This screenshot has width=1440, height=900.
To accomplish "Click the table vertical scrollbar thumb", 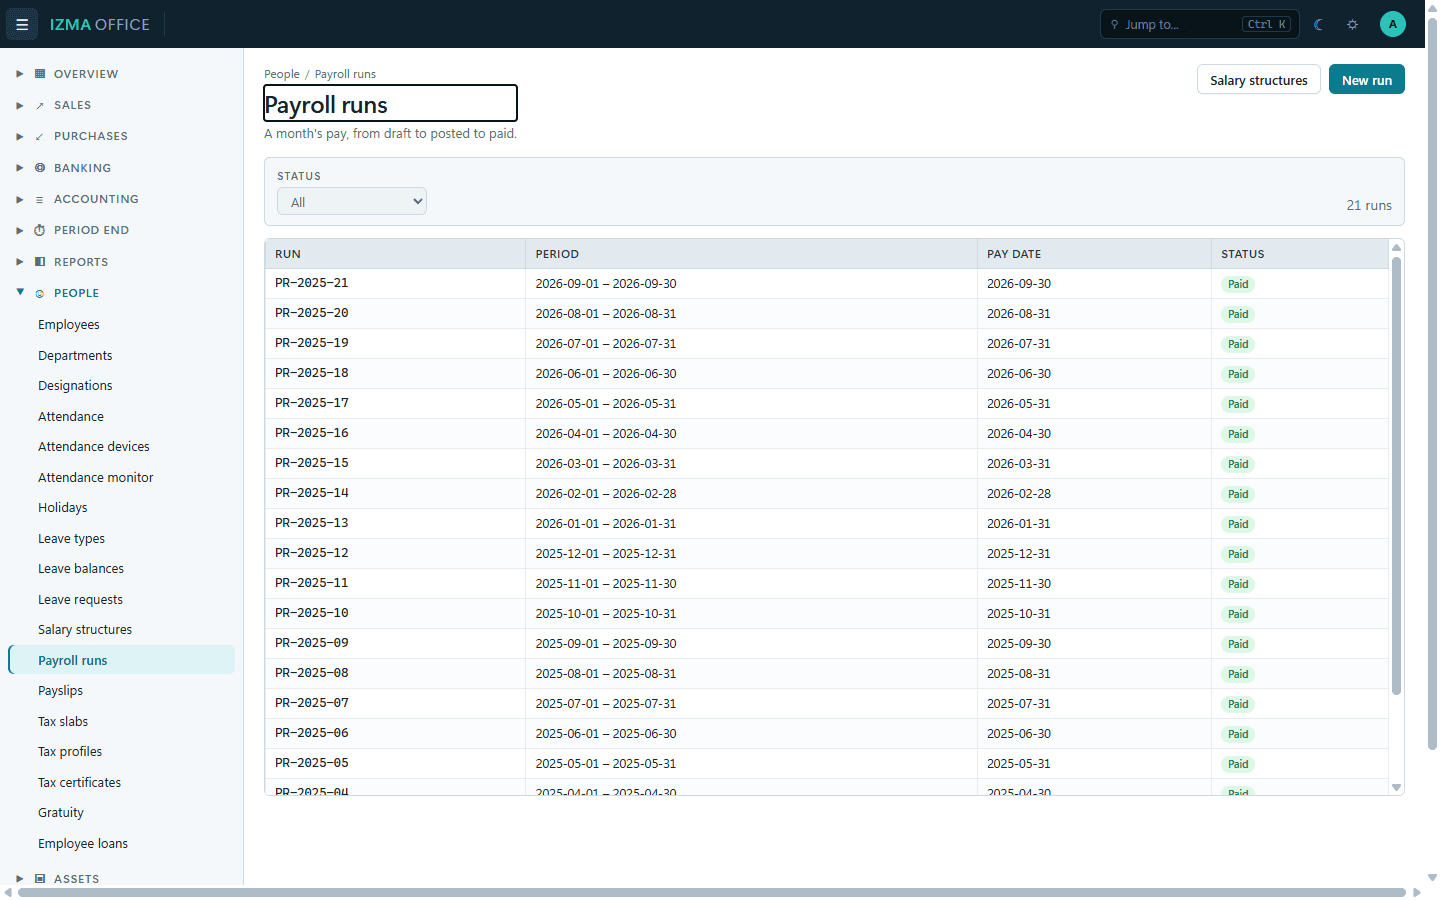I will click(1396, 475).
